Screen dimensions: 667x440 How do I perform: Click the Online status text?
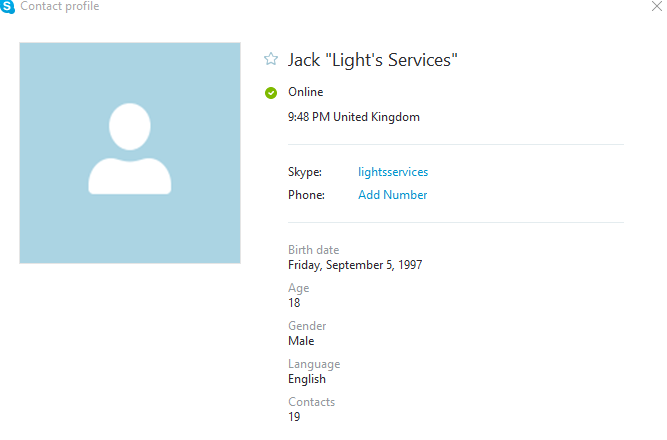point(306,92)
